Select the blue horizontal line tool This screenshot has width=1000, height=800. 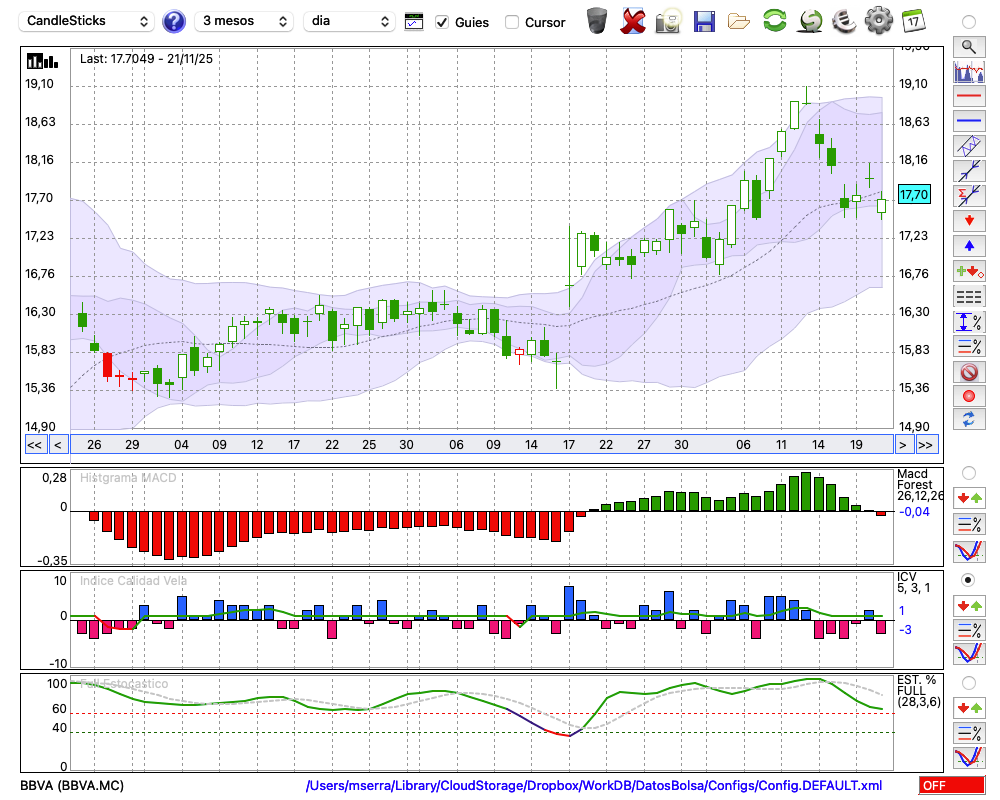point(968,121)
